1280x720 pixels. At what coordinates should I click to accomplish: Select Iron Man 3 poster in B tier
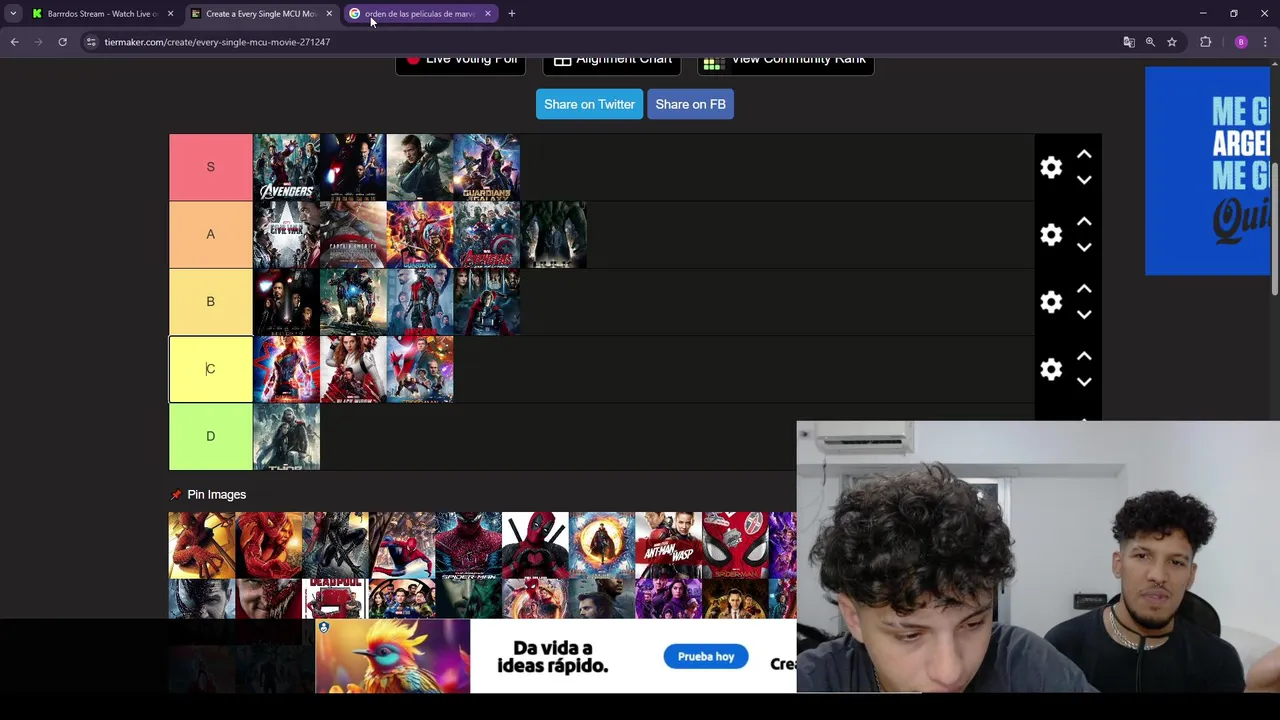point(353,301)
